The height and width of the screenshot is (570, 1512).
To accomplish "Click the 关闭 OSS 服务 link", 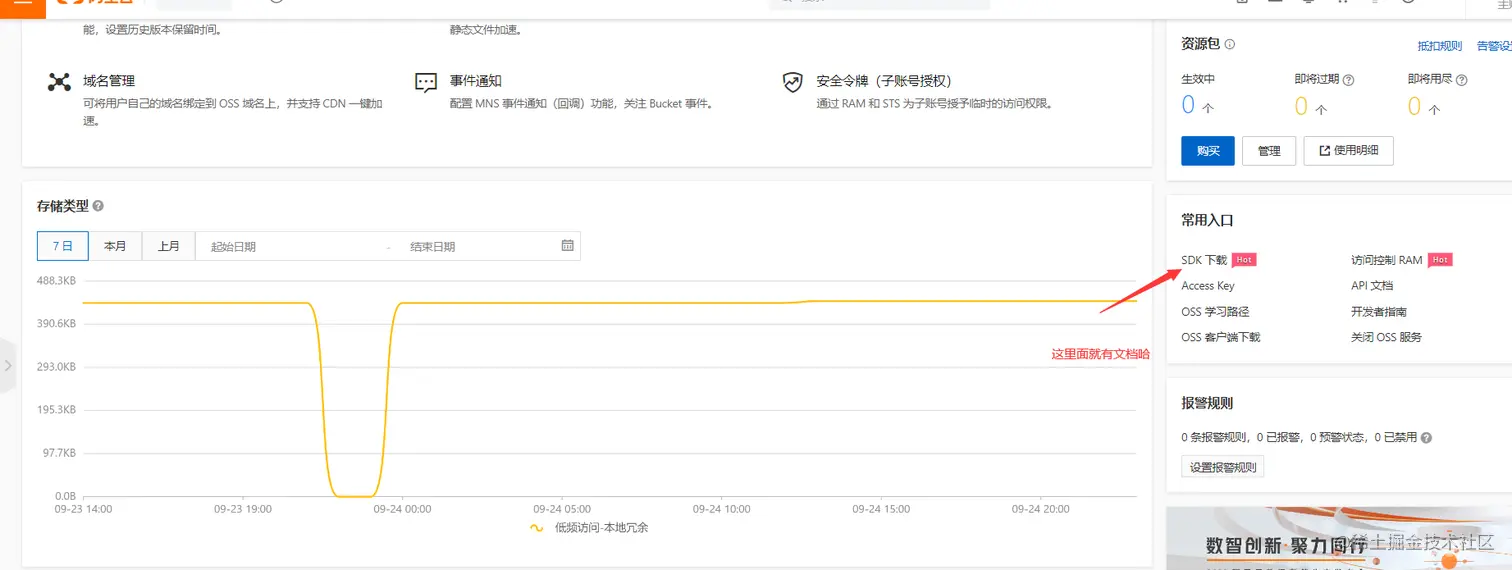I will pos(1386,338).
